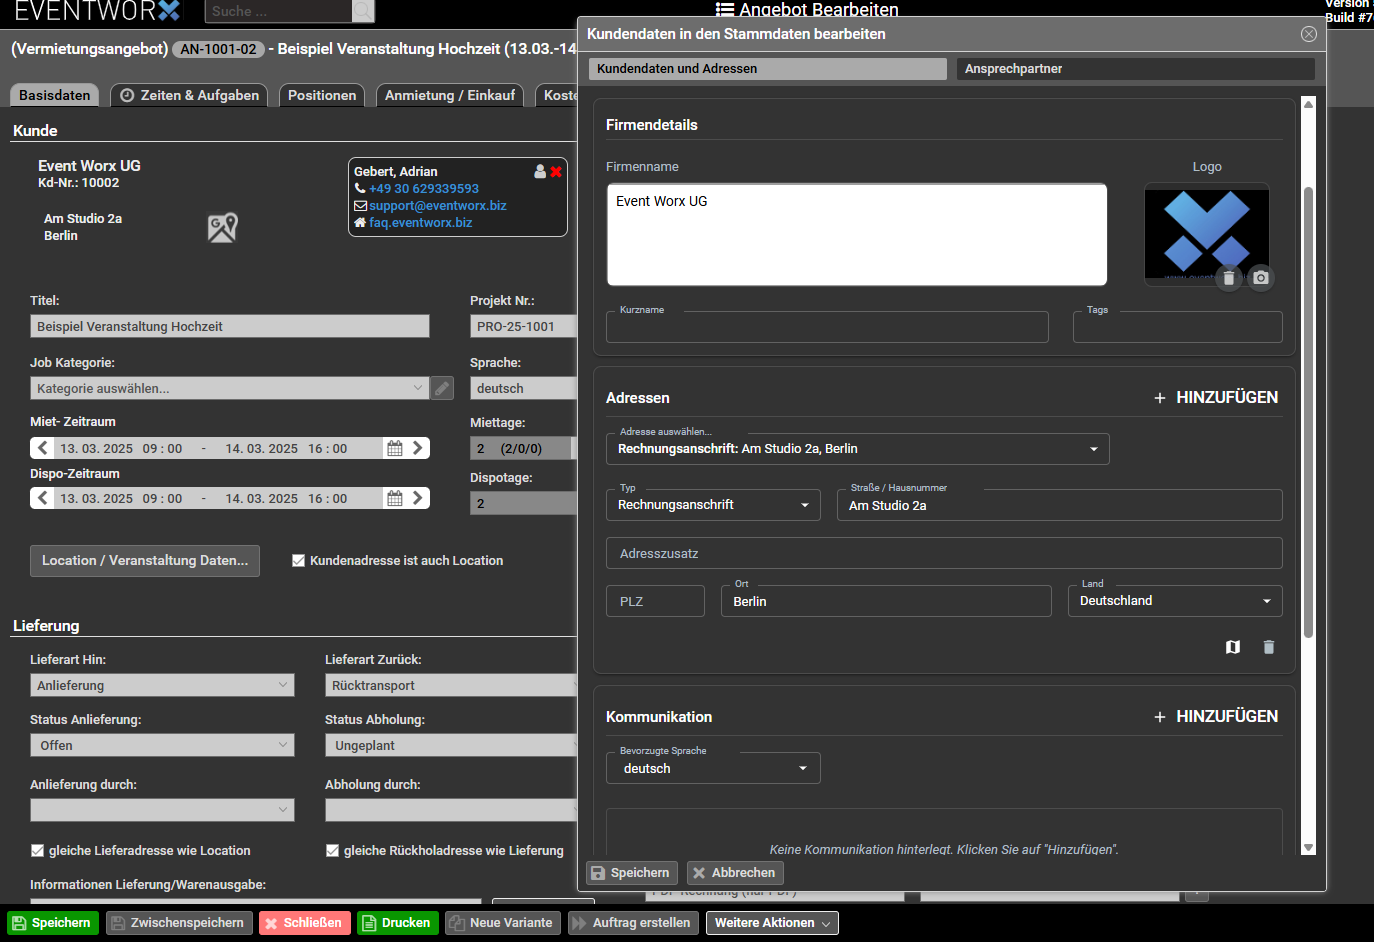Click Location / Veranstaltung Daten button
The image size is (1374, 942).
click(x=145, y=561)
